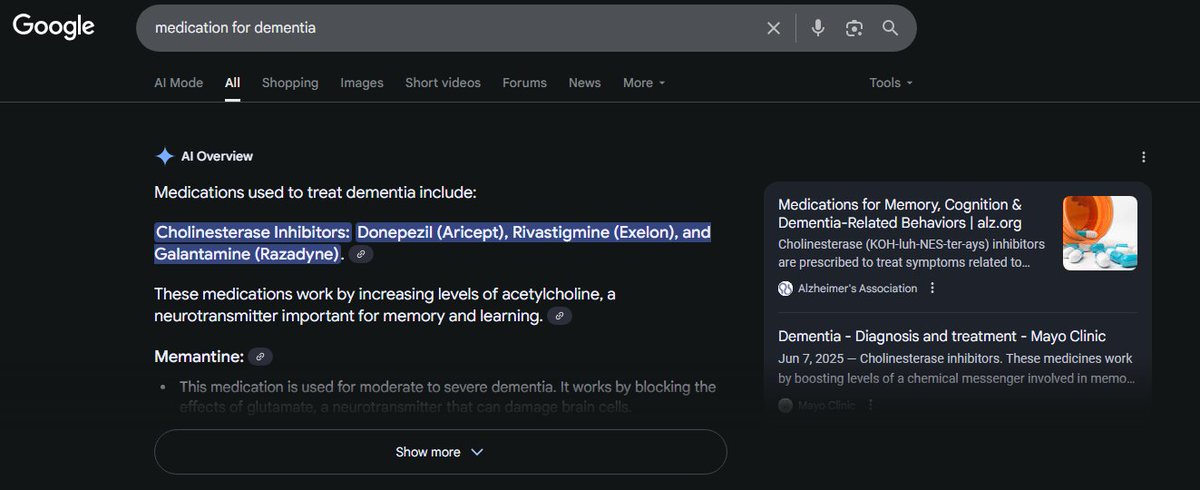The width and height of the screenshot is (1200, 490).
Task: Click Alzheimer's Association site favicon
Action: pyautogui.click(x=786, y=288)
